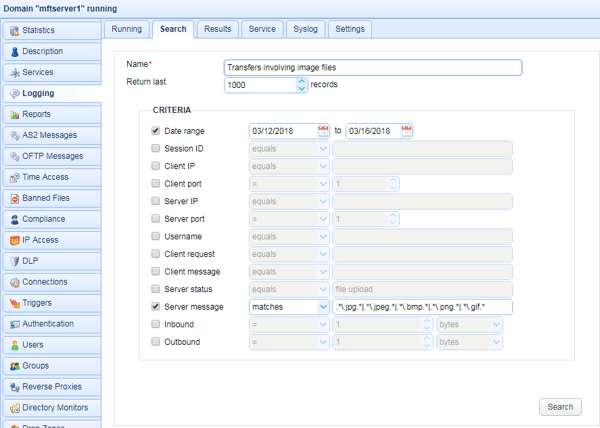Viewport: 600px width, 428px height.
Task: Click the Reverse Proxies icon
Action: click(x=15, y=387)
